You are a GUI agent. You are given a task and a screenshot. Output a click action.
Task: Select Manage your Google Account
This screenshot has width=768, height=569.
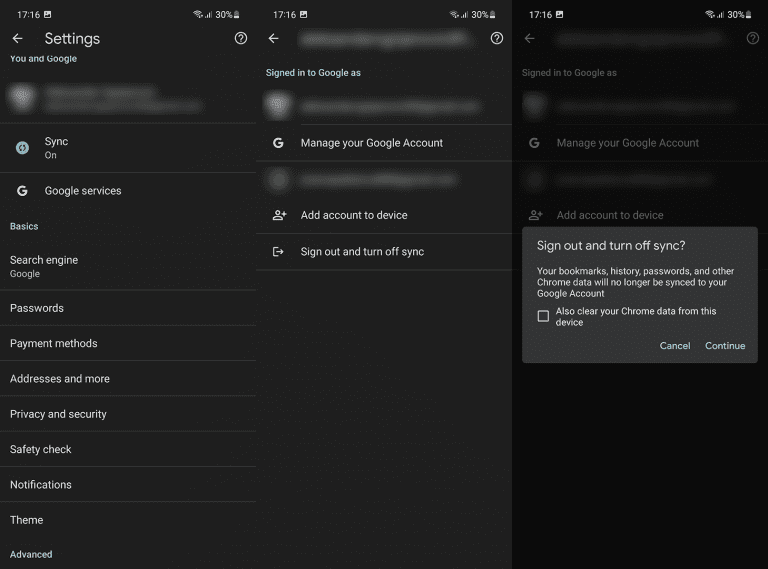(x=384, y=142)
